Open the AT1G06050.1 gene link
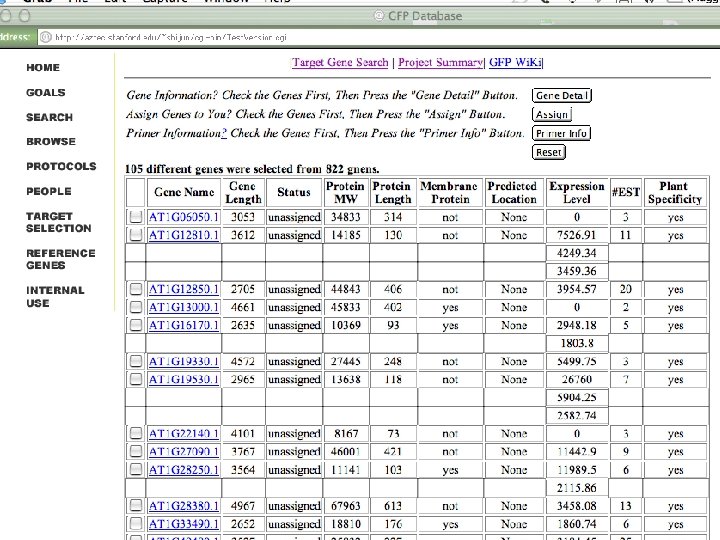 184,217
